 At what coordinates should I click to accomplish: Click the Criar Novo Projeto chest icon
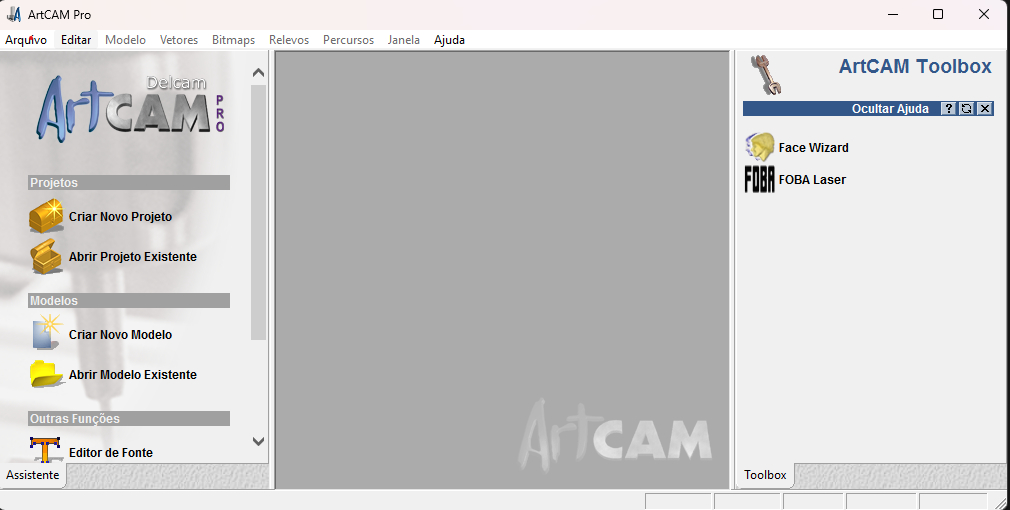[46, 216]
